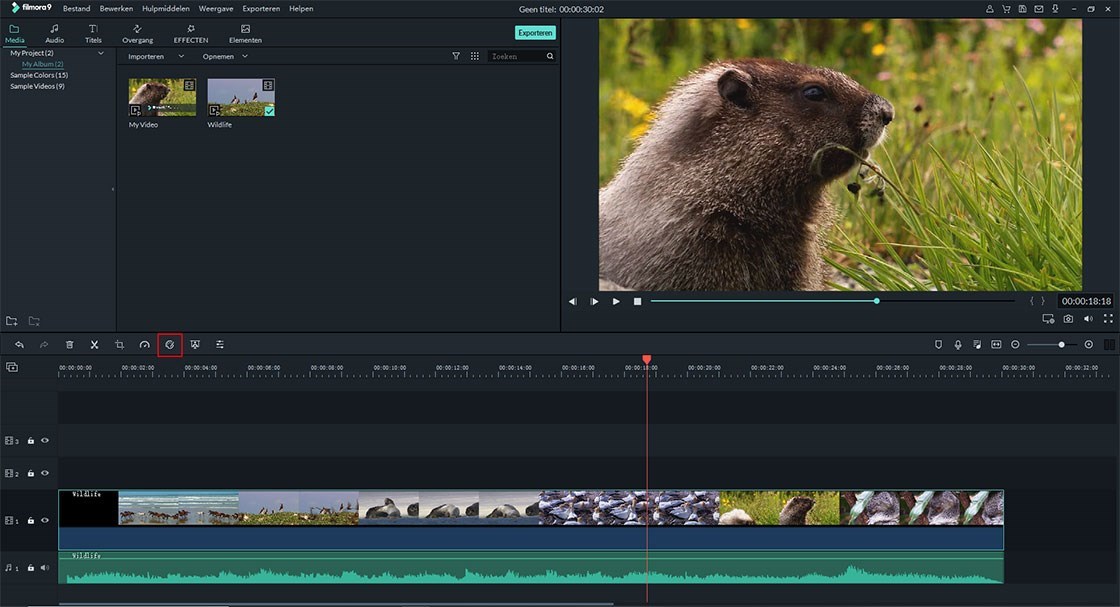The height and width of the screenshot is (607, 1120).
Task: Select My Album (2) in sidebar
Action: [42, 64]
